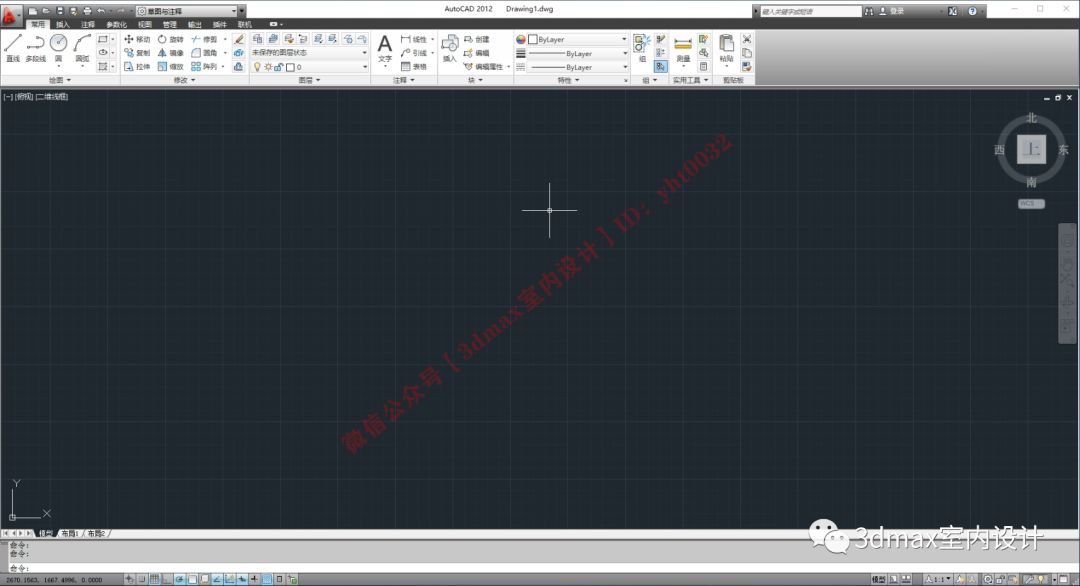
Task: Click the Group (组) icon
Action: pyautogui.click(x=641, y=48)
